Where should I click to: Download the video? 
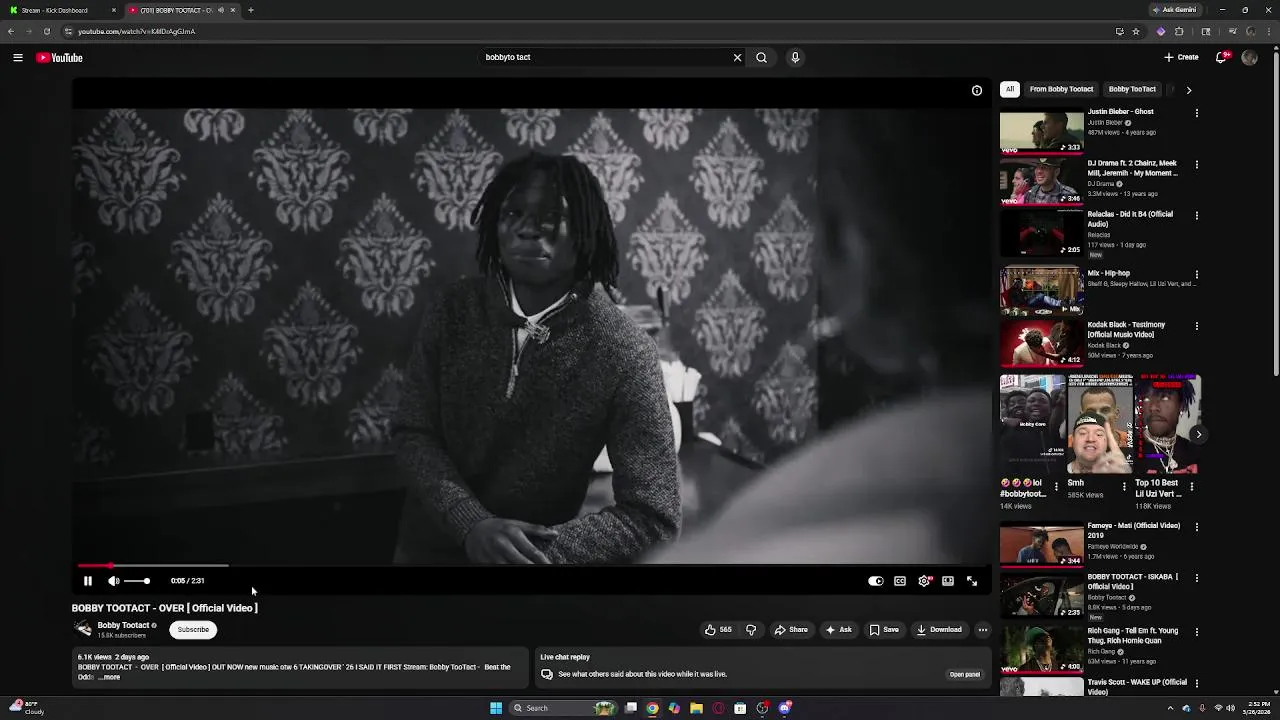click(939, 630)
